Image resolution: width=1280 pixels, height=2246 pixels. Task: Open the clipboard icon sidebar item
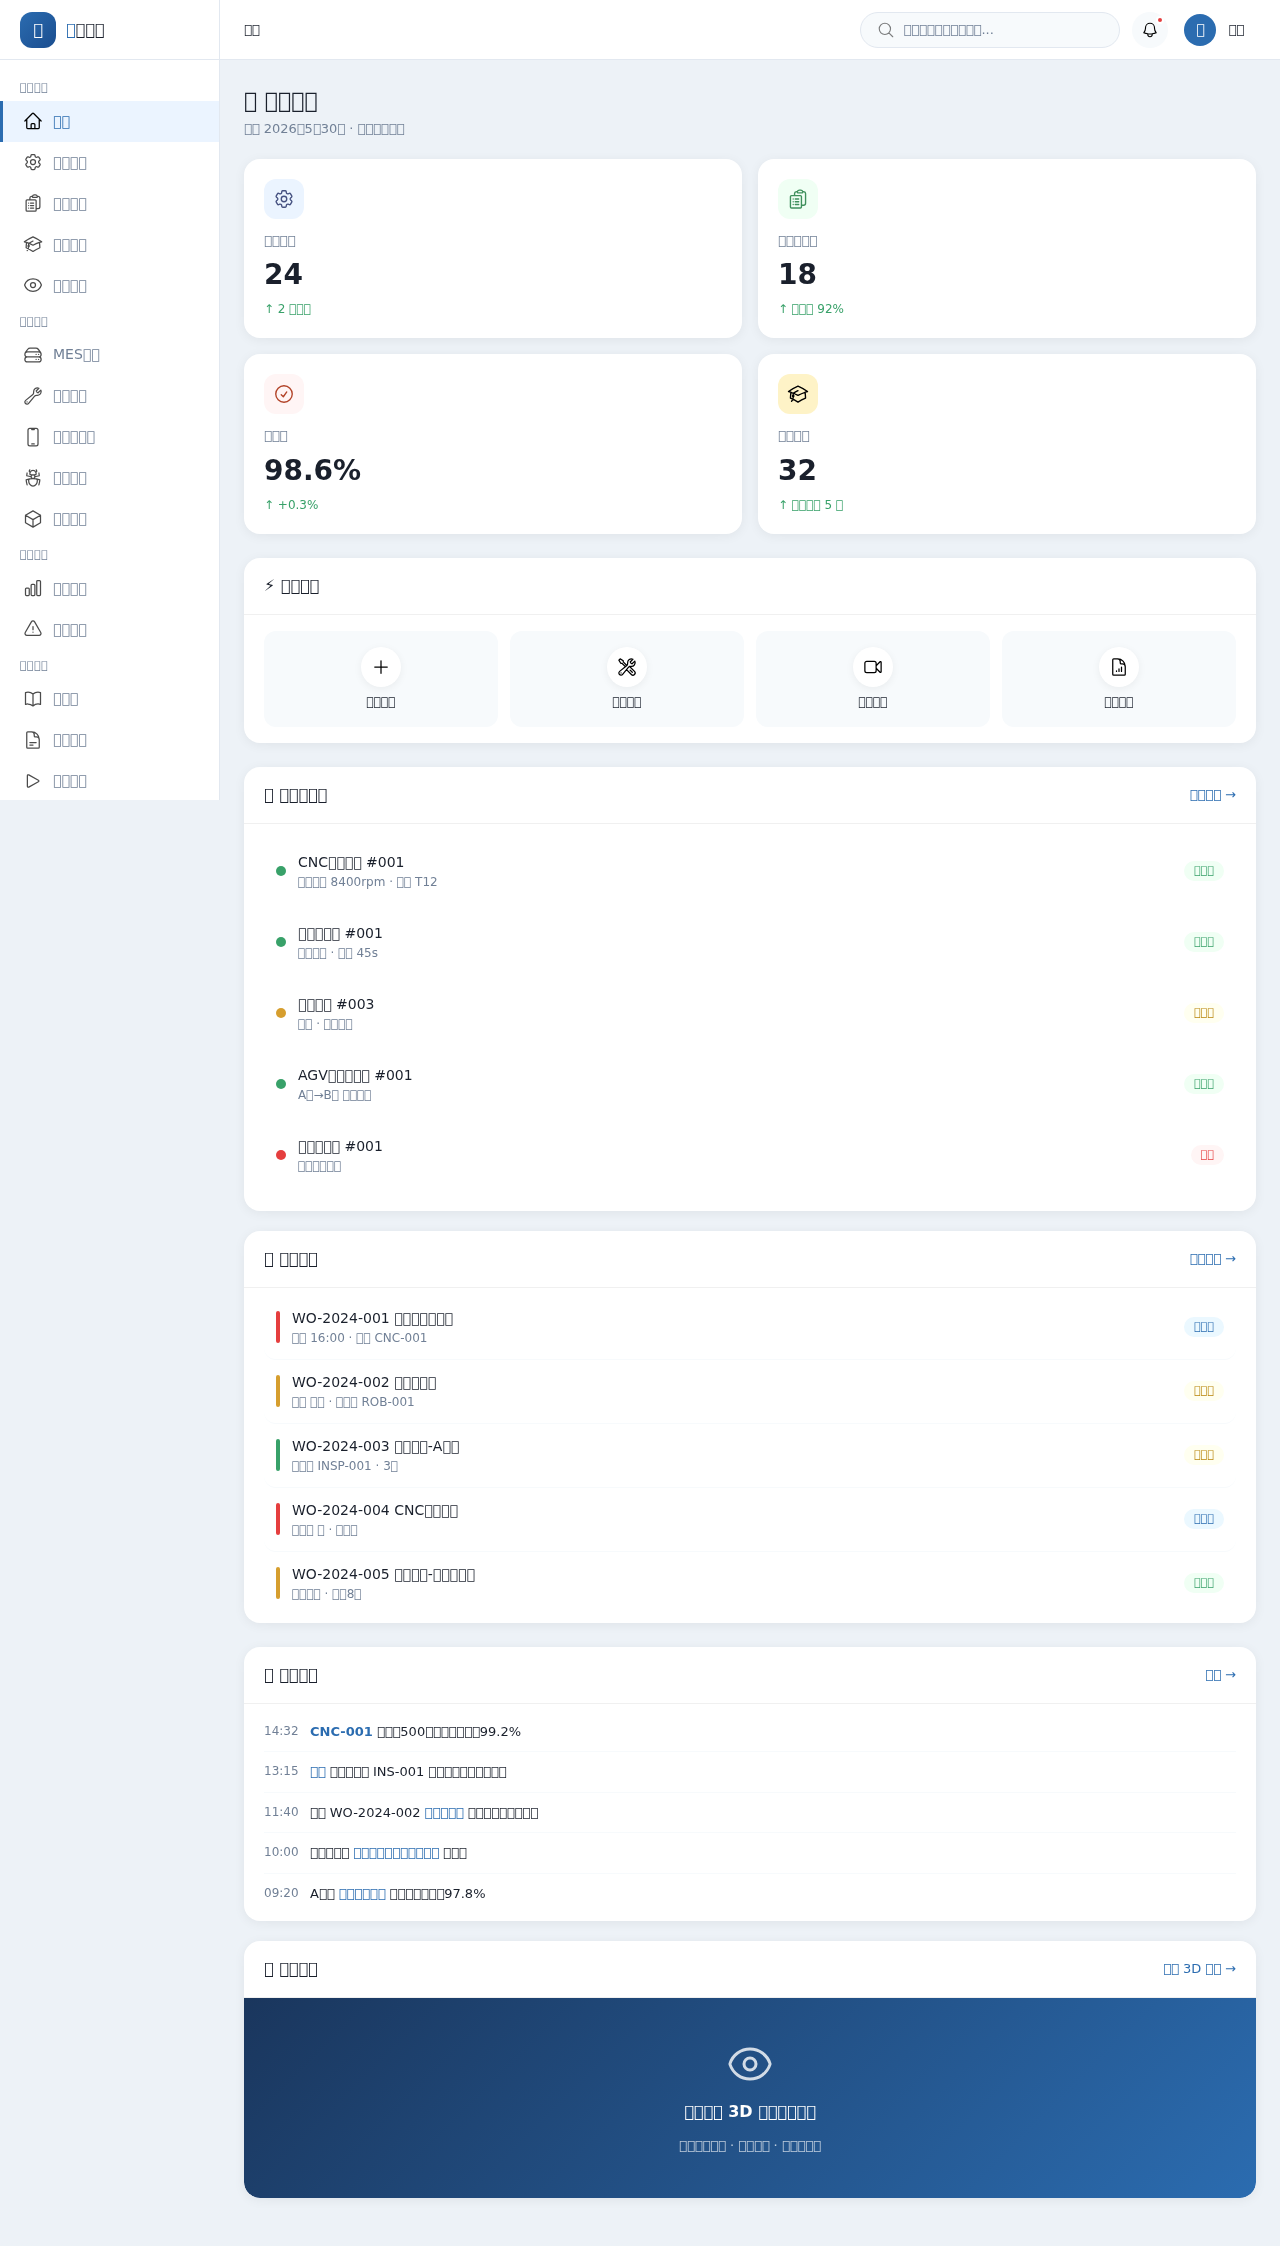(109, 203)
